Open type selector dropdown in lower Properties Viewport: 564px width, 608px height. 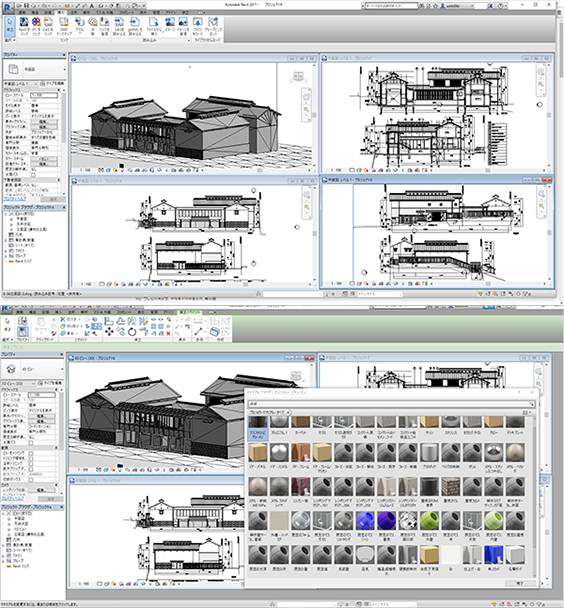(62, 369)
